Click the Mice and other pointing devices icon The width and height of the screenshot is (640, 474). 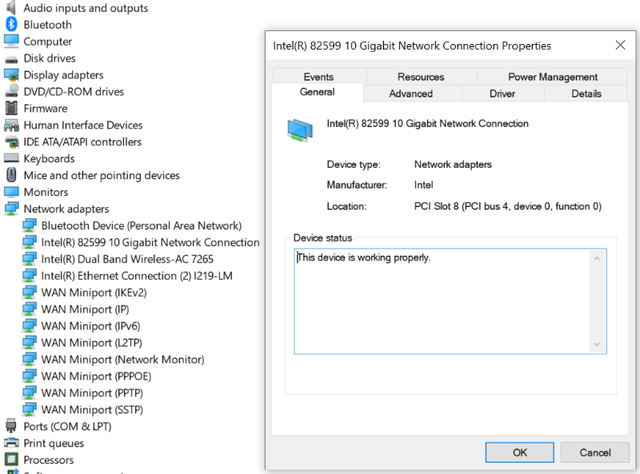tap(11, 175)
